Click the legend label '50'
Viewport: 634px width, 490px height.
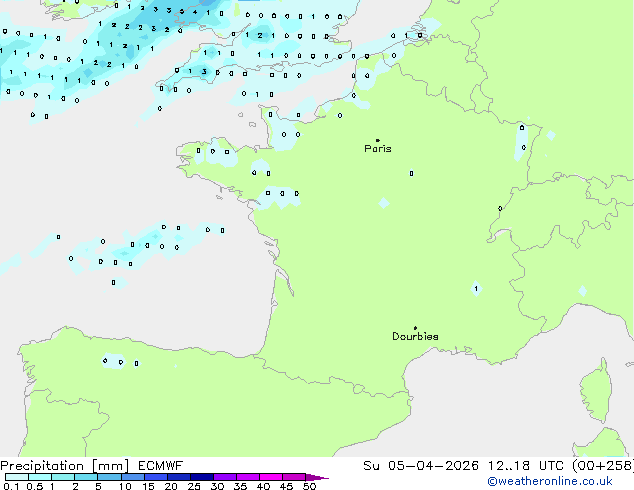(x=310, y=486)
